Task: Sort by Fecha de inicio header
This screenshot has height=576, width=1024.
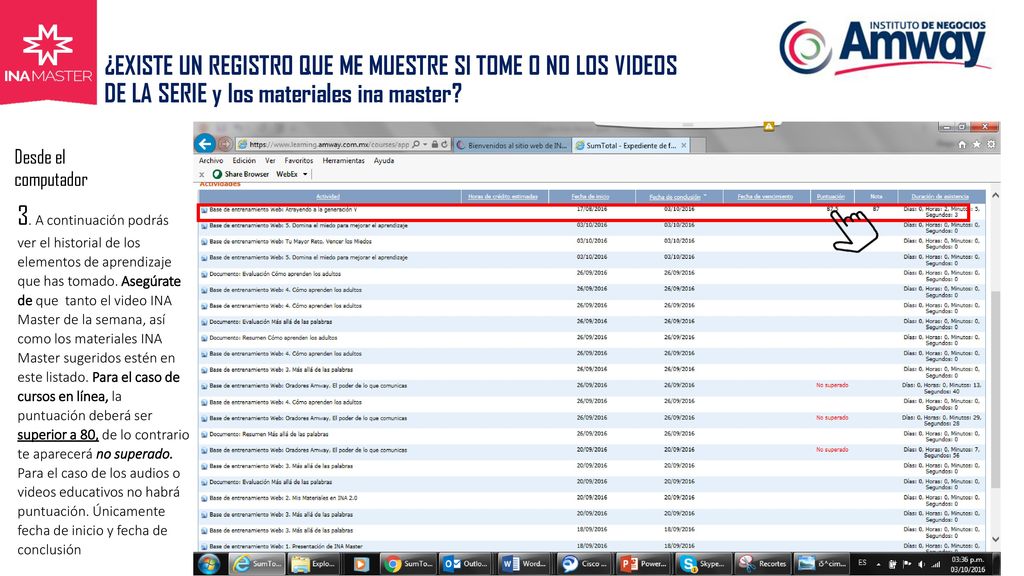Action: click(x=590, y=197)
